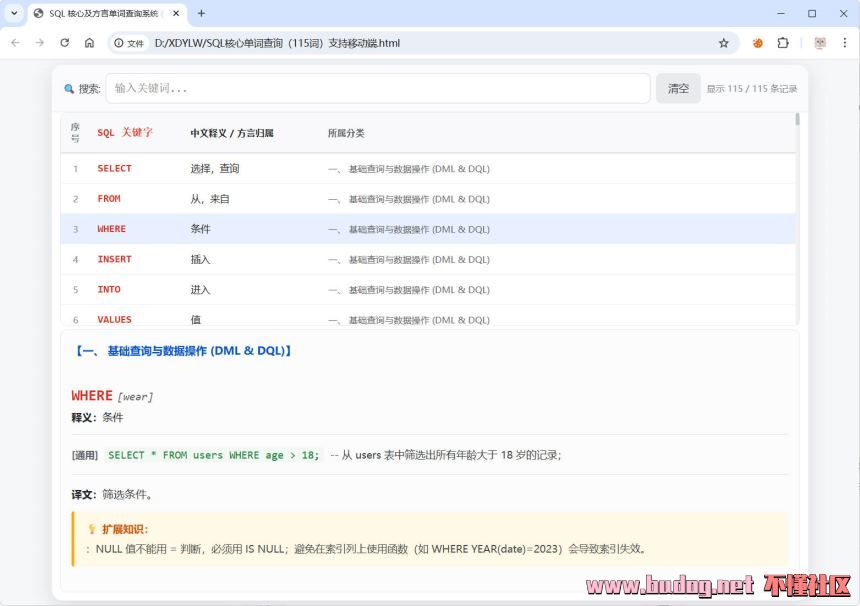
Task: Open the browser profile avatar
Action: click(x=820, y=43)
